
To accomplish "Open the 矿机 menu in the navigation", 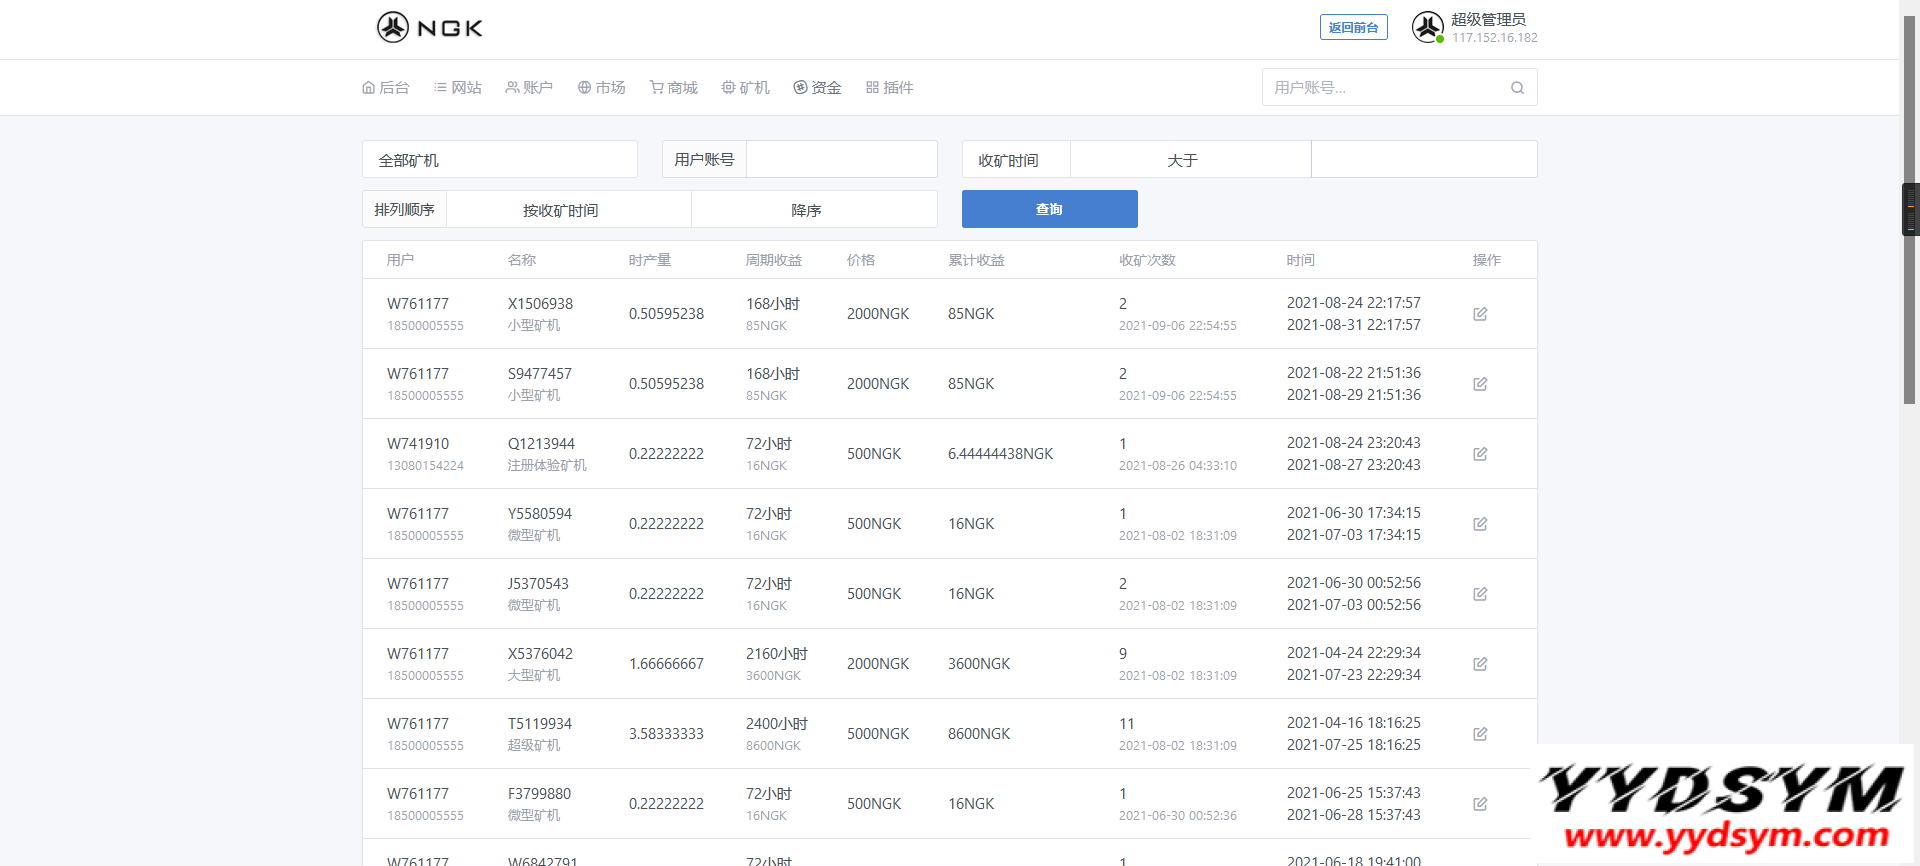I will 746,88.
